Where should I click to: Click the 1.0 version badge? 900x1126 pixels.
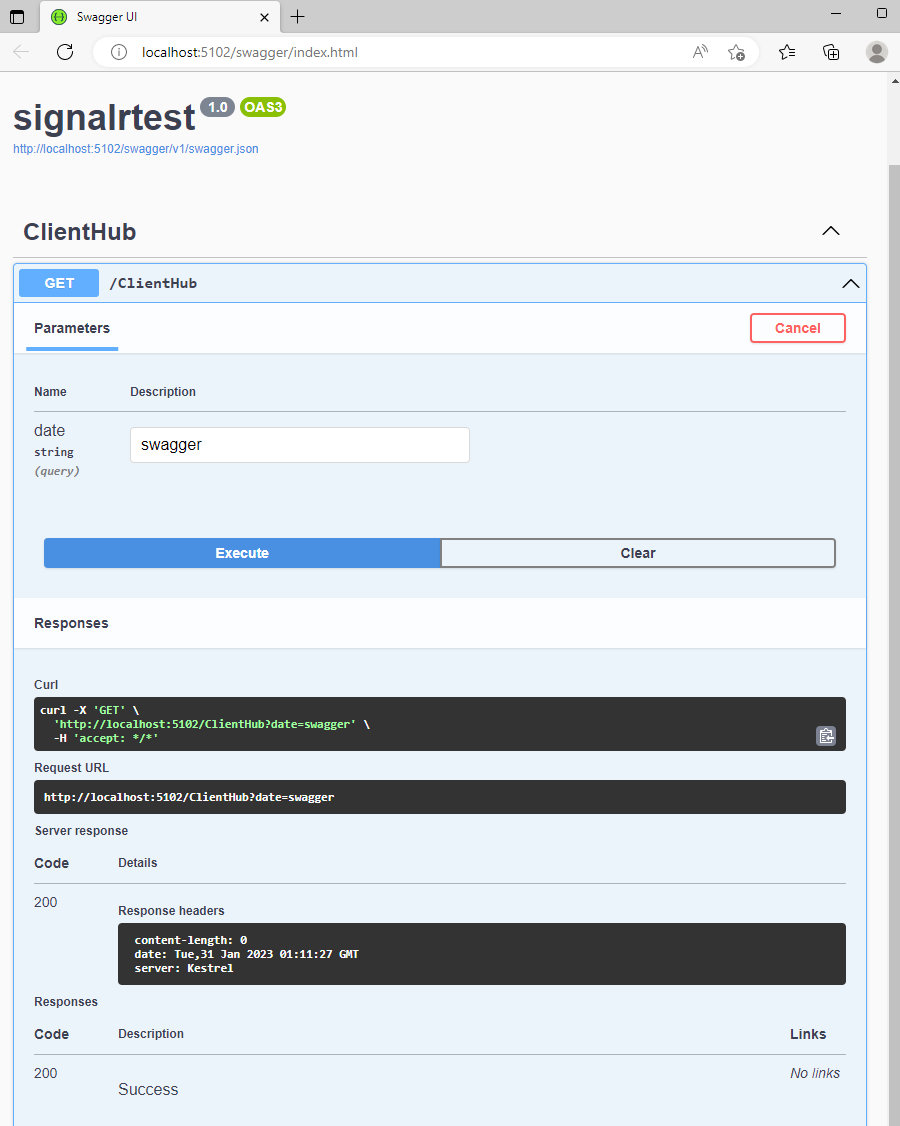(x=218, y=107)
